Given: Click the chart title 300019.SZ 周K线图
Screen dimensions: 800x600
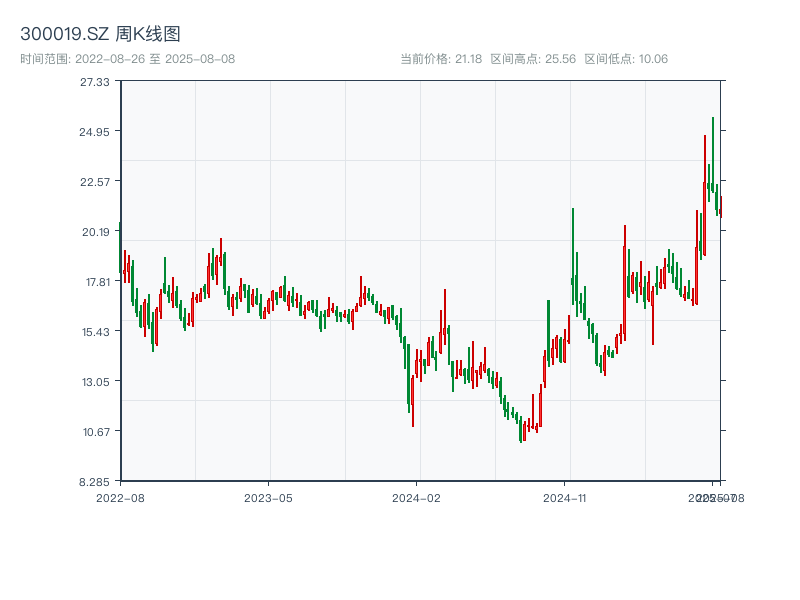Looking at the screenshot, I should [x=100, y=34].
